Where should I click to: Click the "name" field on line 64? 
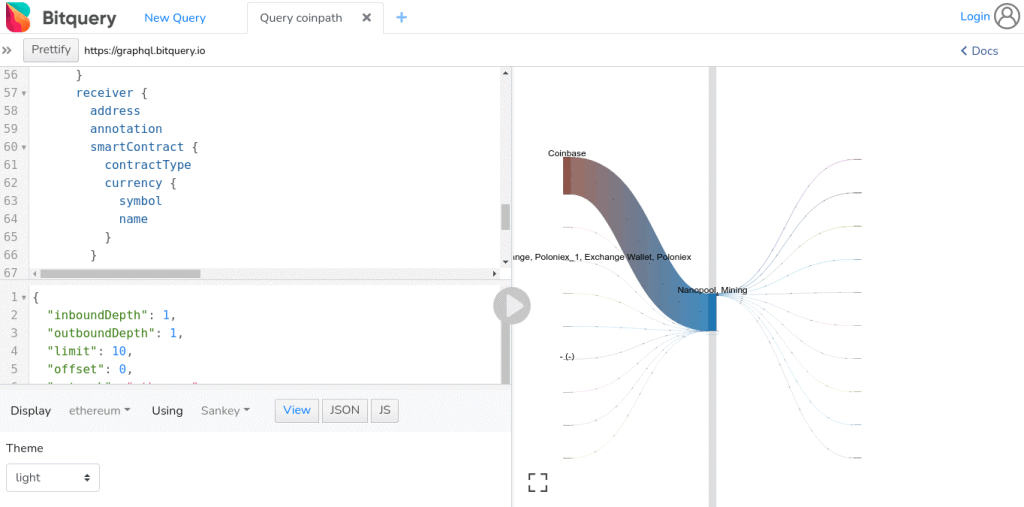(133, 219)
